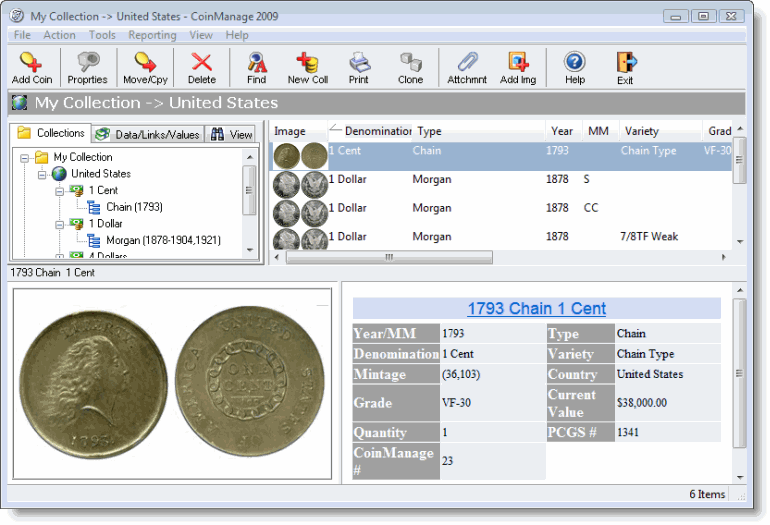Open the Tools menu

(102, 35)
